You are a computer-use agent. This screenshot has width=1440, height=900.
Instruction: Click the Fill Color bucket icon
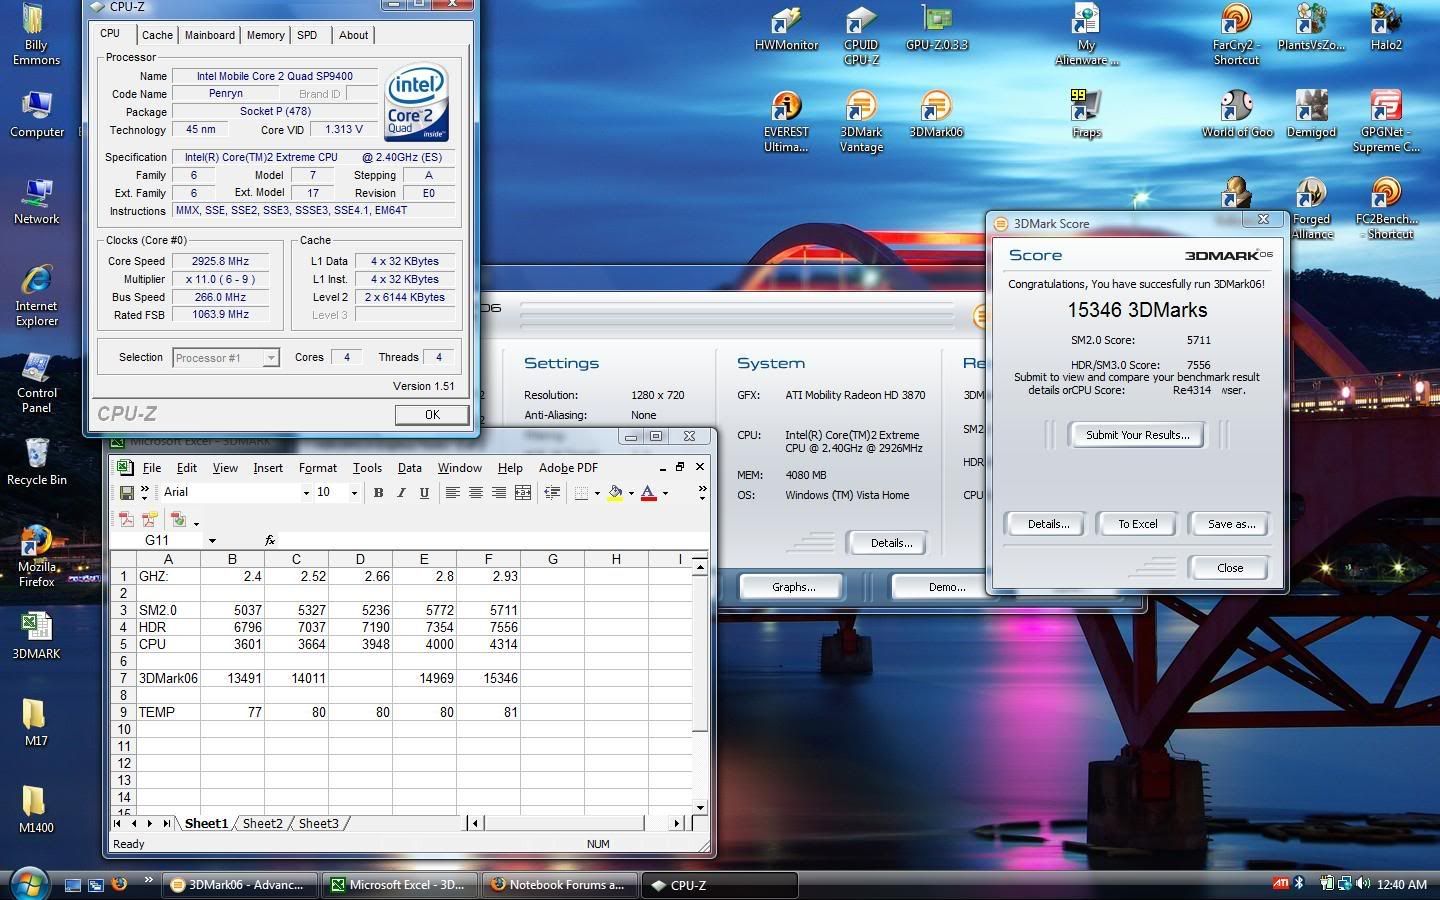[x=615, y=492]
